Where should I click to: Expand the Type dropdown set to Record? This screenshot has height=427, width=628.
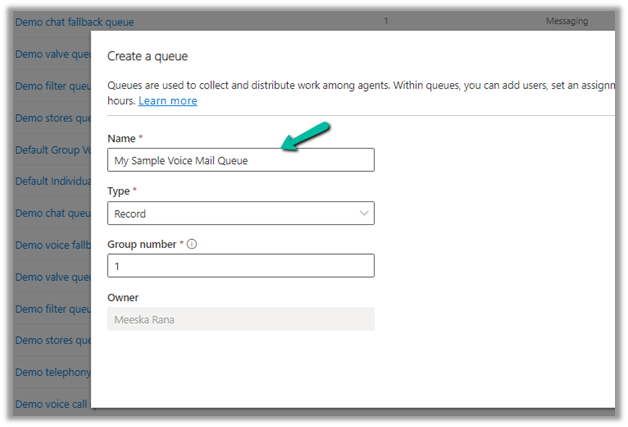[240, 213]
